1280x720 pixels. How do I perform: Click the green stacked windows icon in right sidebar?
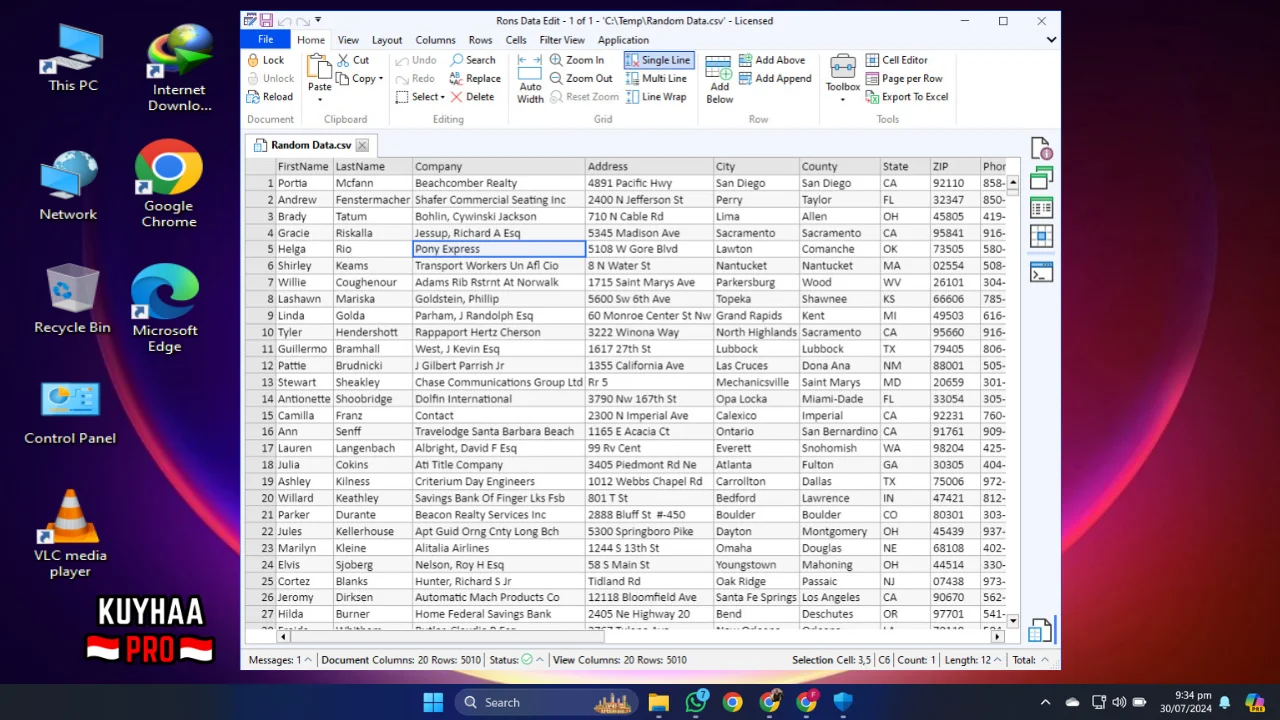(x=1041, y=178)
